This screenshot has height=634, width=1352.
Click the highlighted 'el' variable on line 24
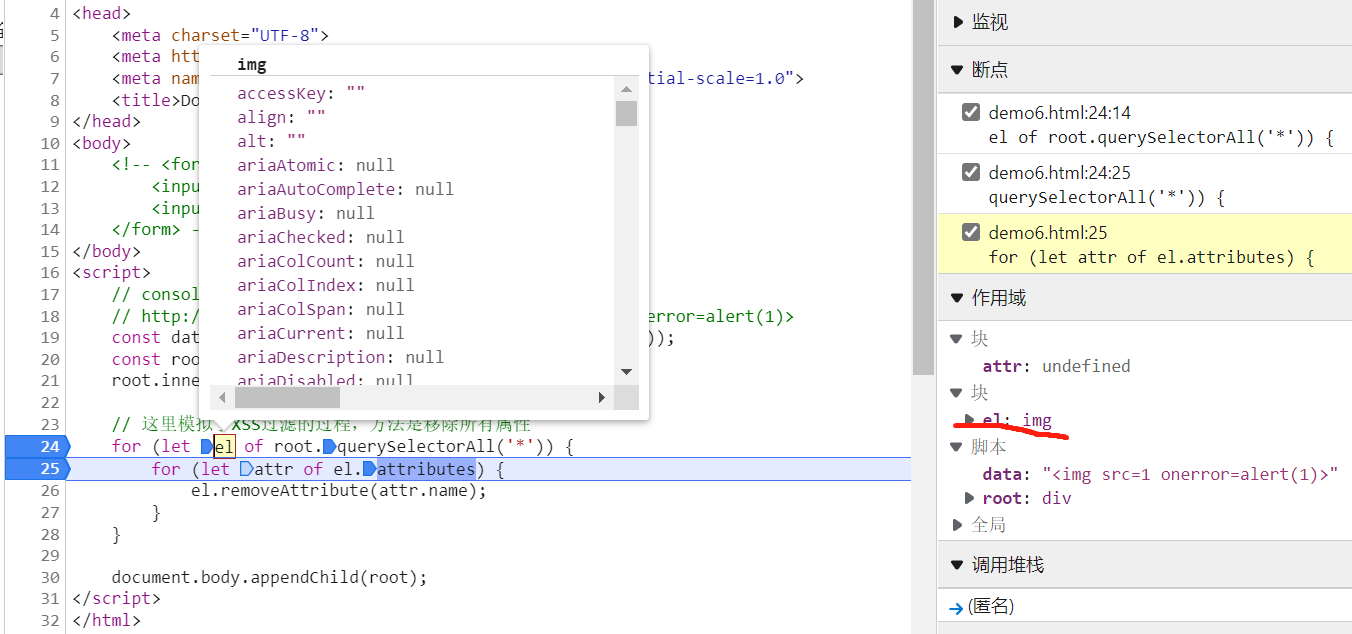pos(225,447)
